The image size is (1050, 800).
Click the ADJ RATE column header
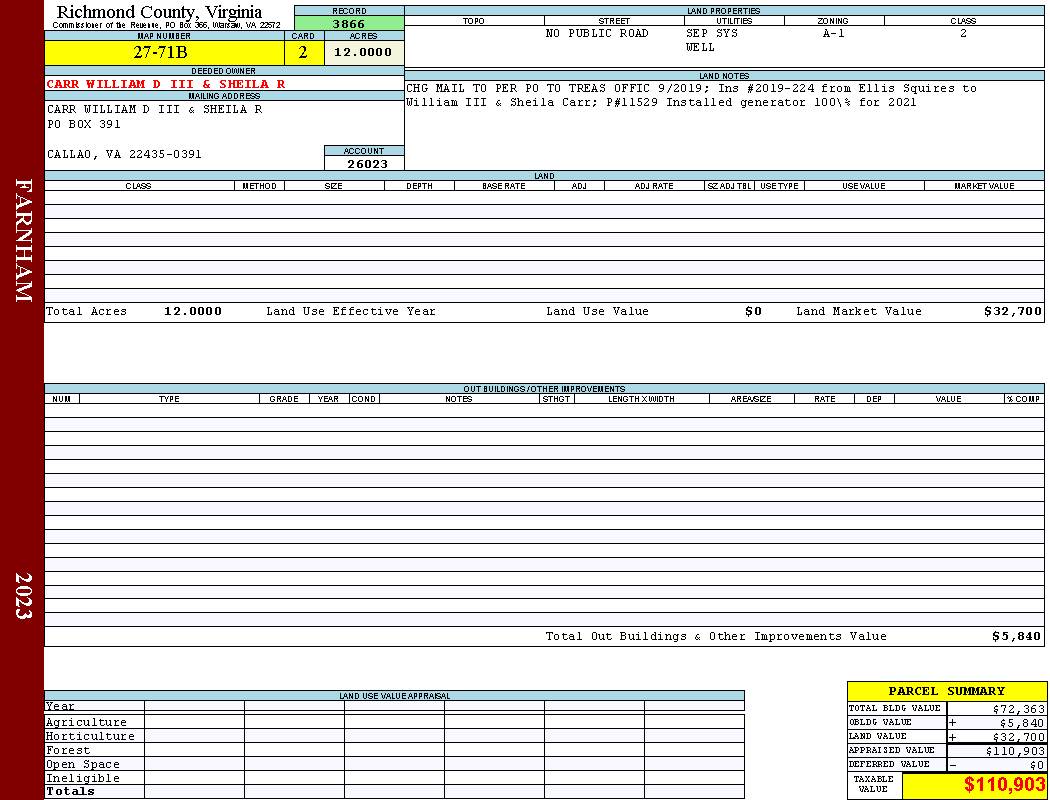[x=654, y=186]
